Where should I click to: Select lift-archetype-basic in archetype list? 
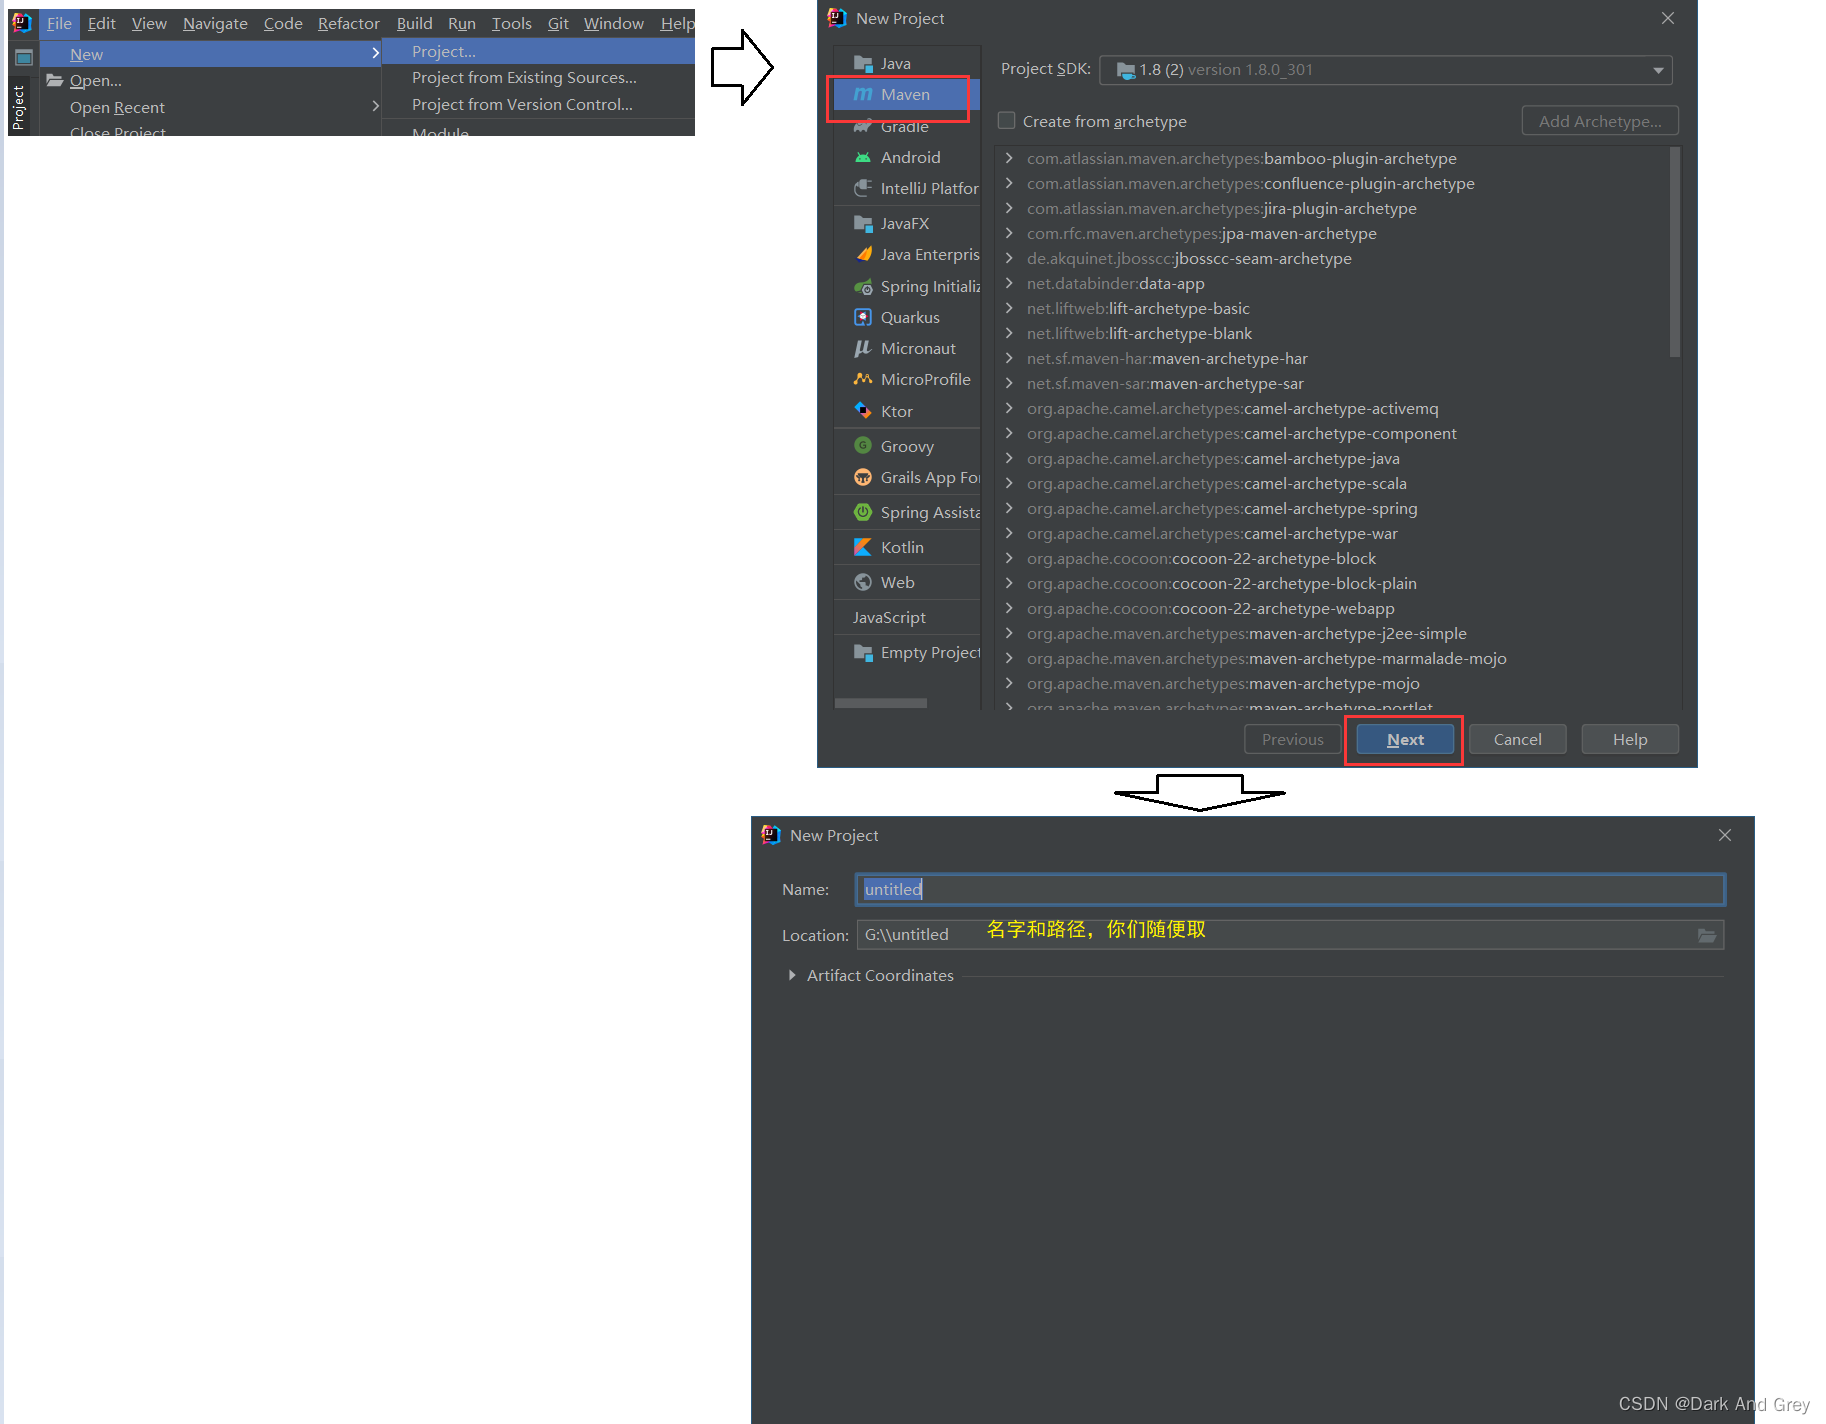point(1138,309)
